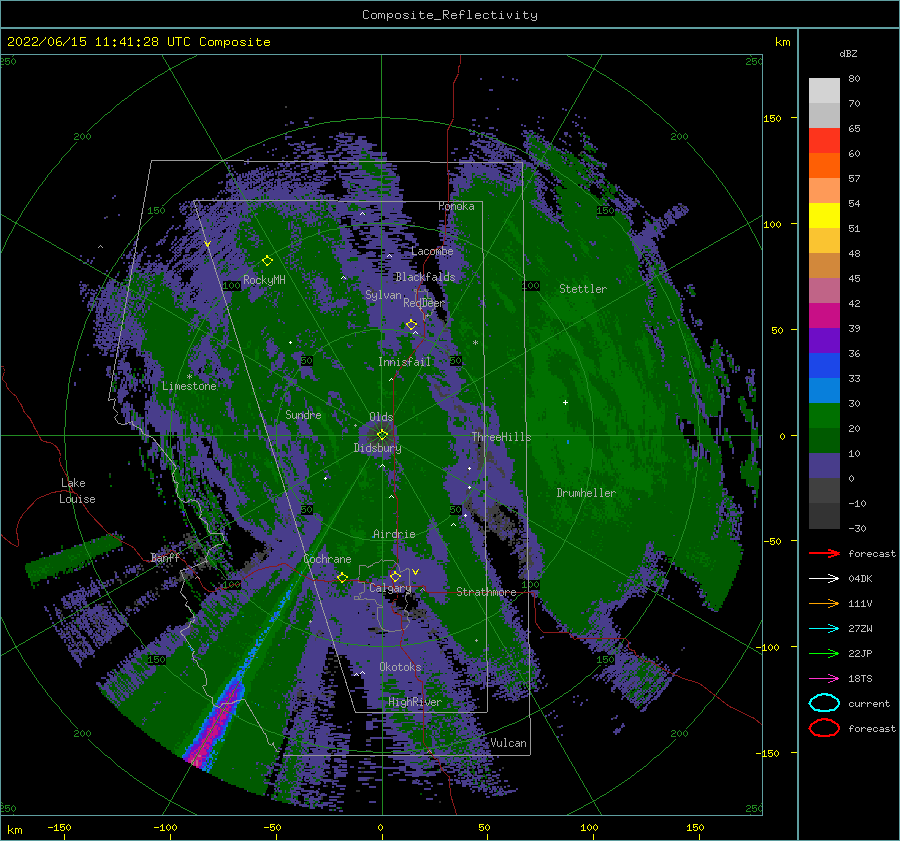This screenshot has height=841, width=900.
Task: Click the Banff town label
Action: click(165, 558)
